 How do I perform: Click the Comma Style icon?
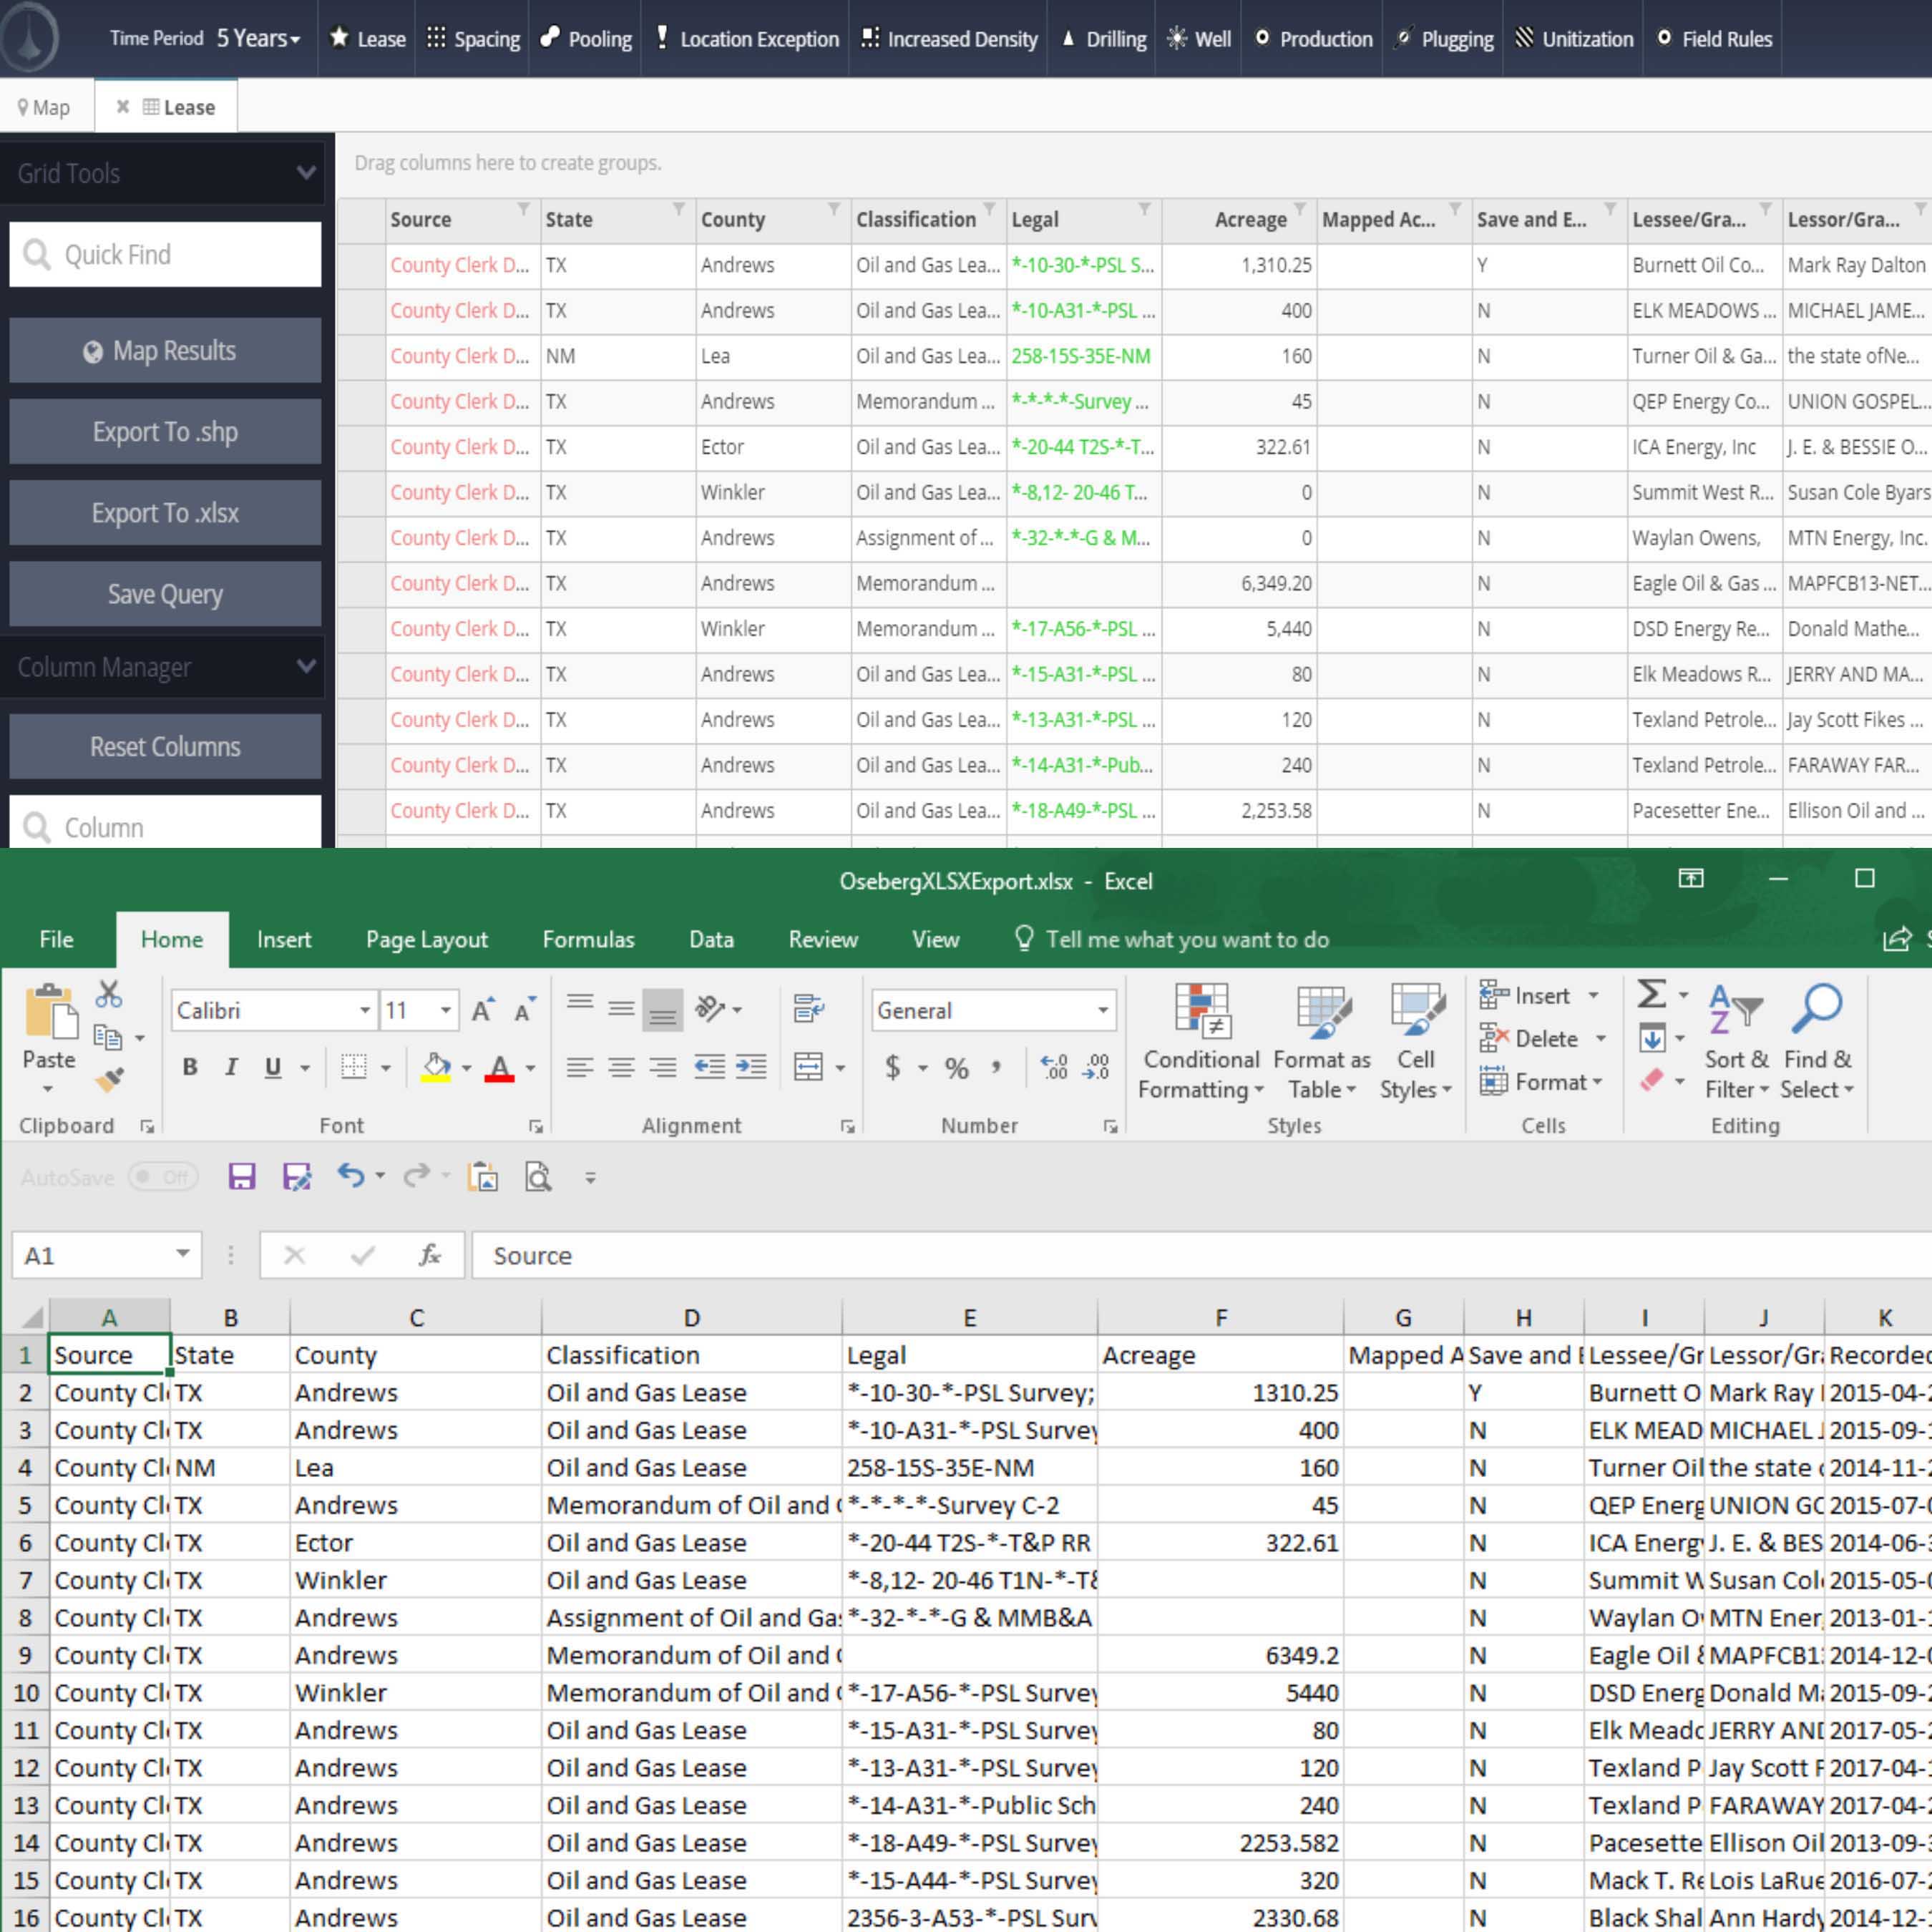996,1068
